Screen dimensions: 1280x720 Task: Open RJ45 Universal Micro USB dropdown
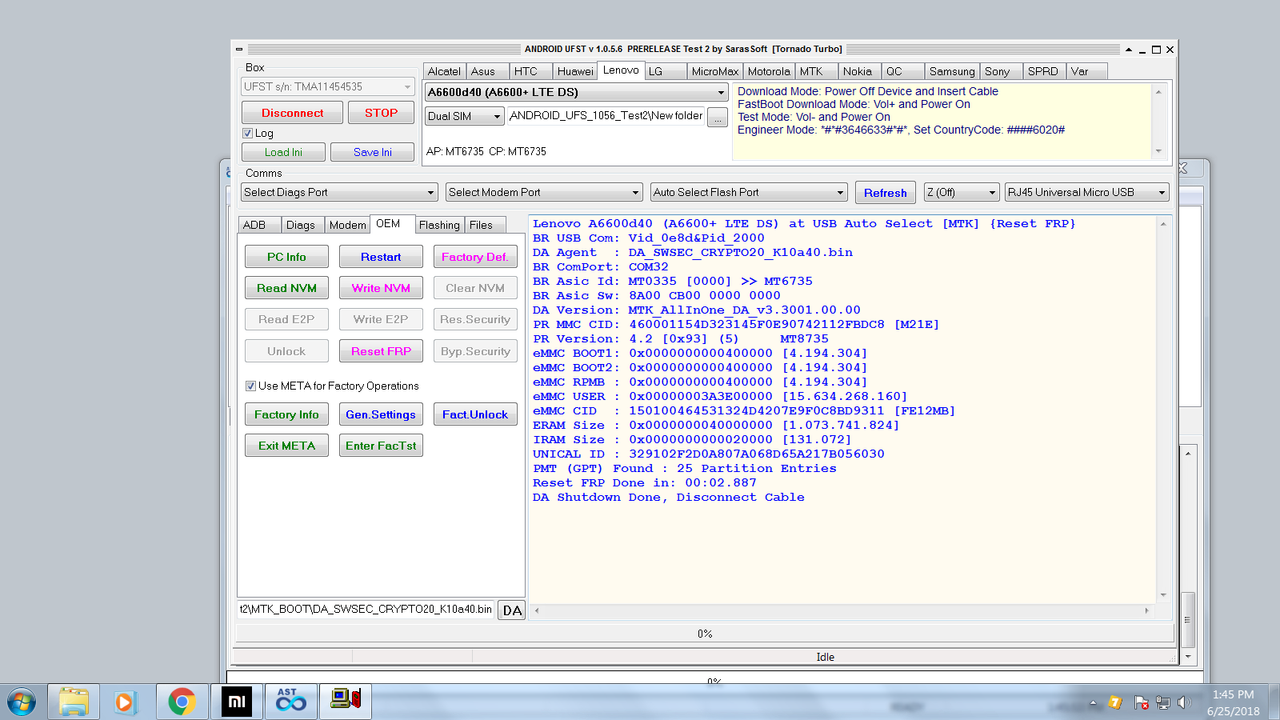point(1087,192)
